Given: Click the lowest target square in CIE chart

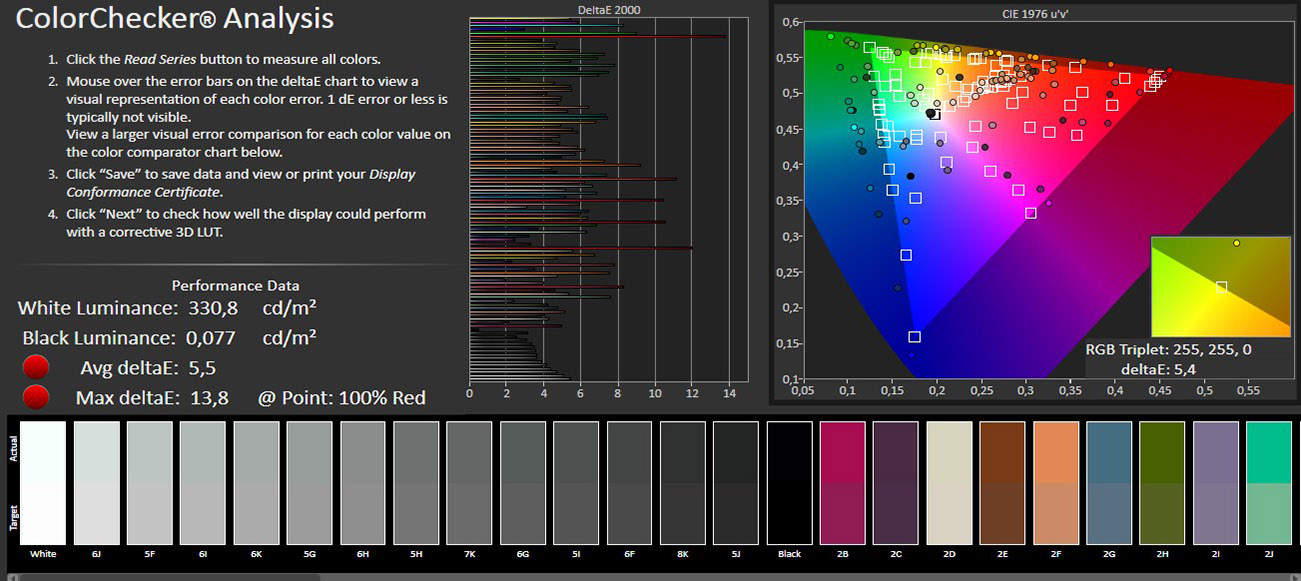Looking at the screenshot, I should (914, 337).
